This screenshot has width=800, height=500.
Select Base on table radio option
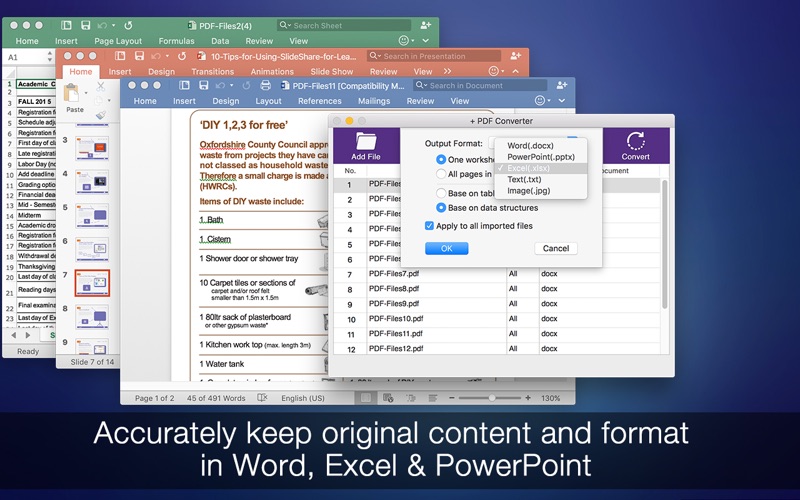[x=441, y=193]
